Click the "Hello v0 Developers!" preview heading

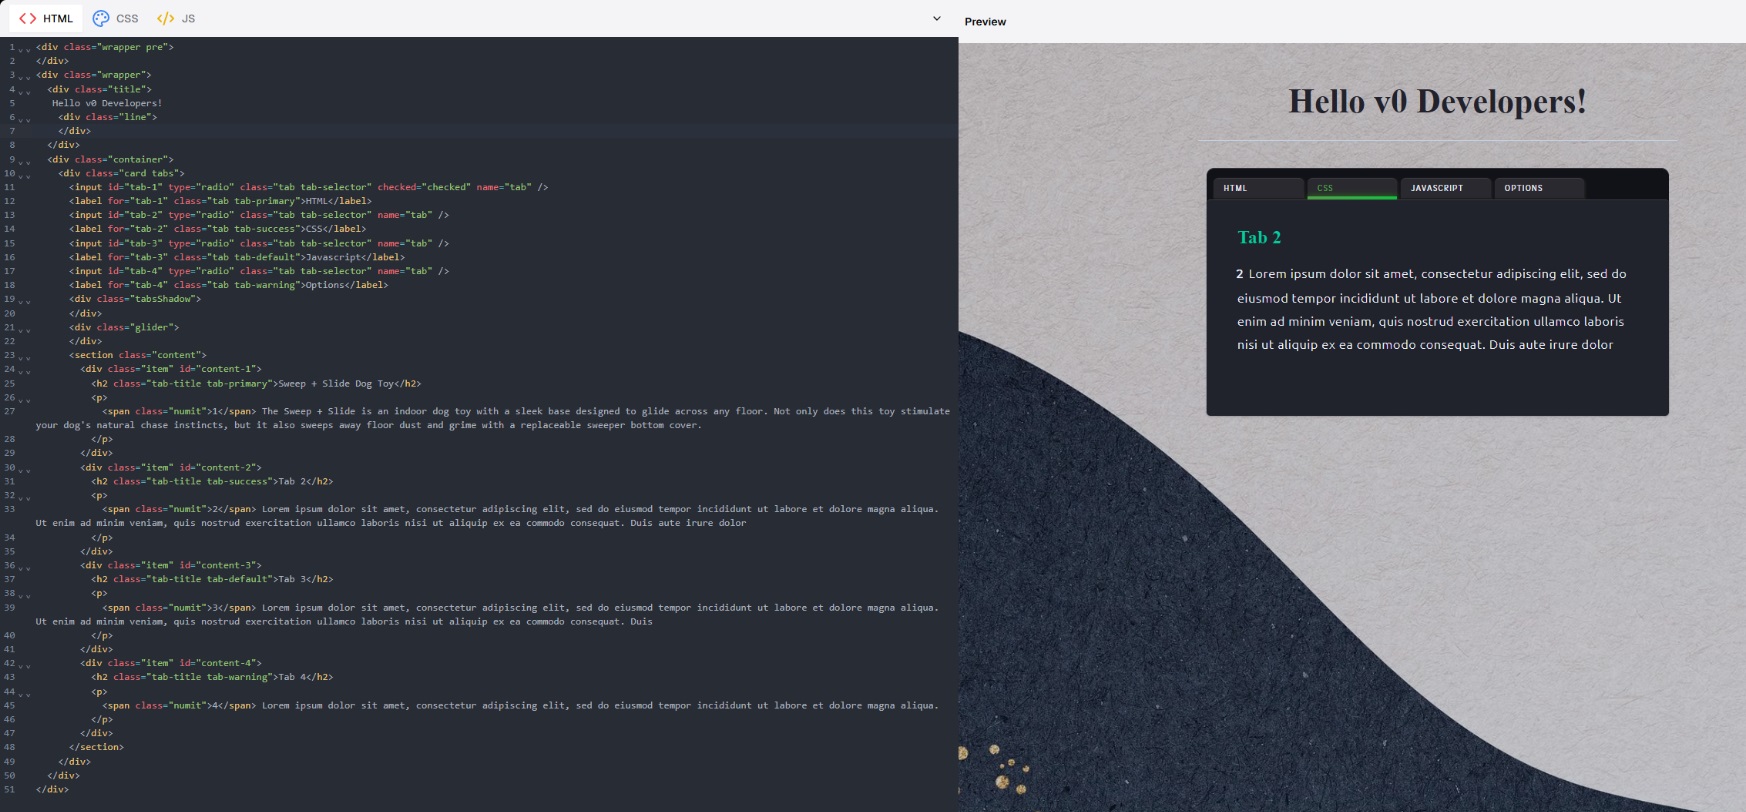click(x=1437, y=101)
